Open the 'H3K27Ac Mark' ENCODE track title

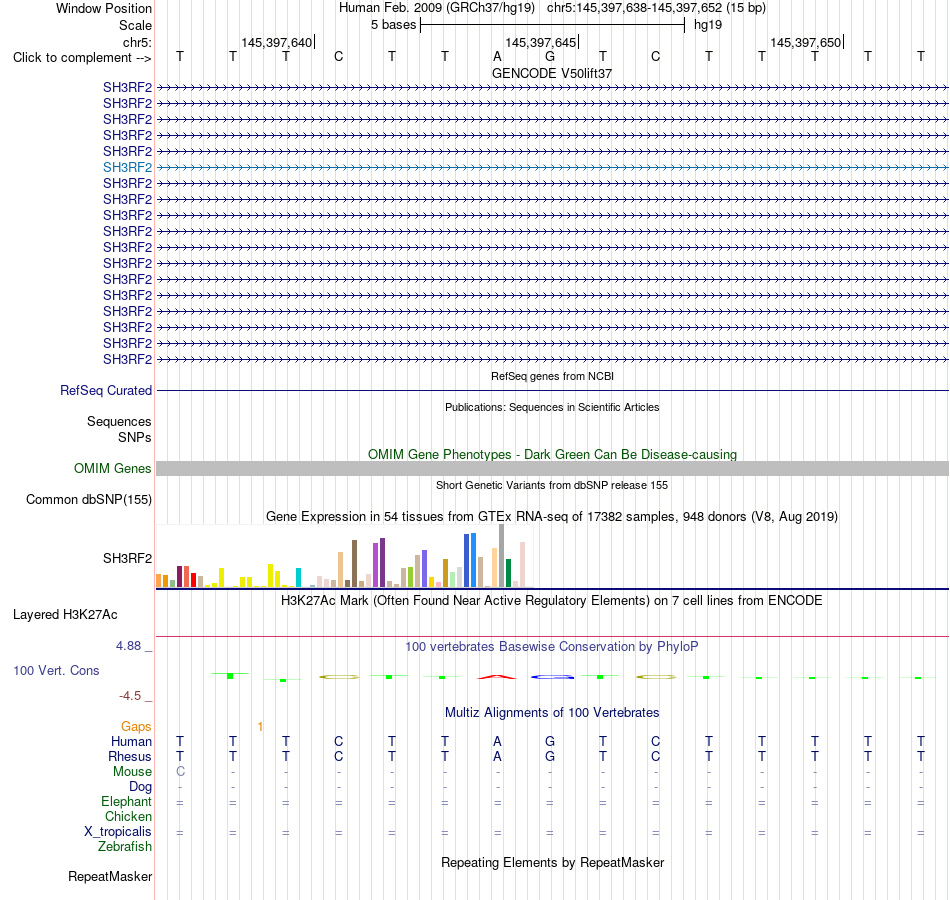pos(552,601)
